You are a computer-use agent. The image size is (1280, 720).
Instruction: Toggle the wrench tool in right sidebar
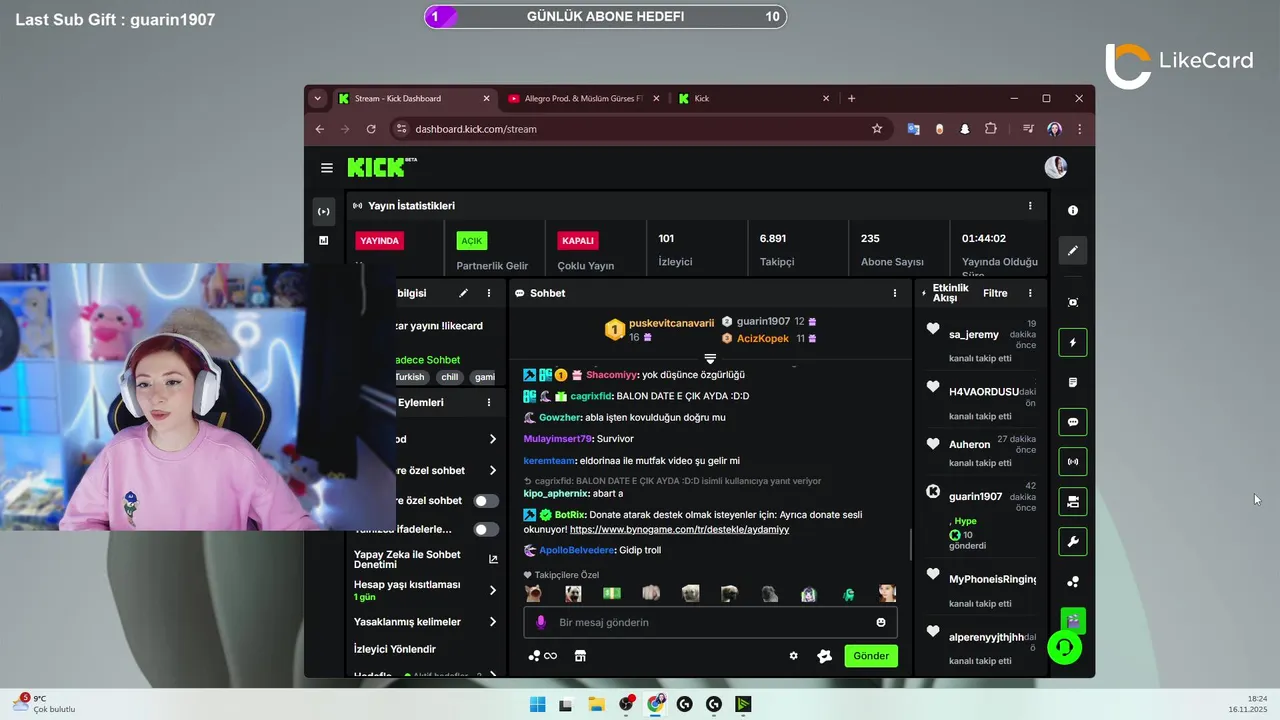(1073, 542)
